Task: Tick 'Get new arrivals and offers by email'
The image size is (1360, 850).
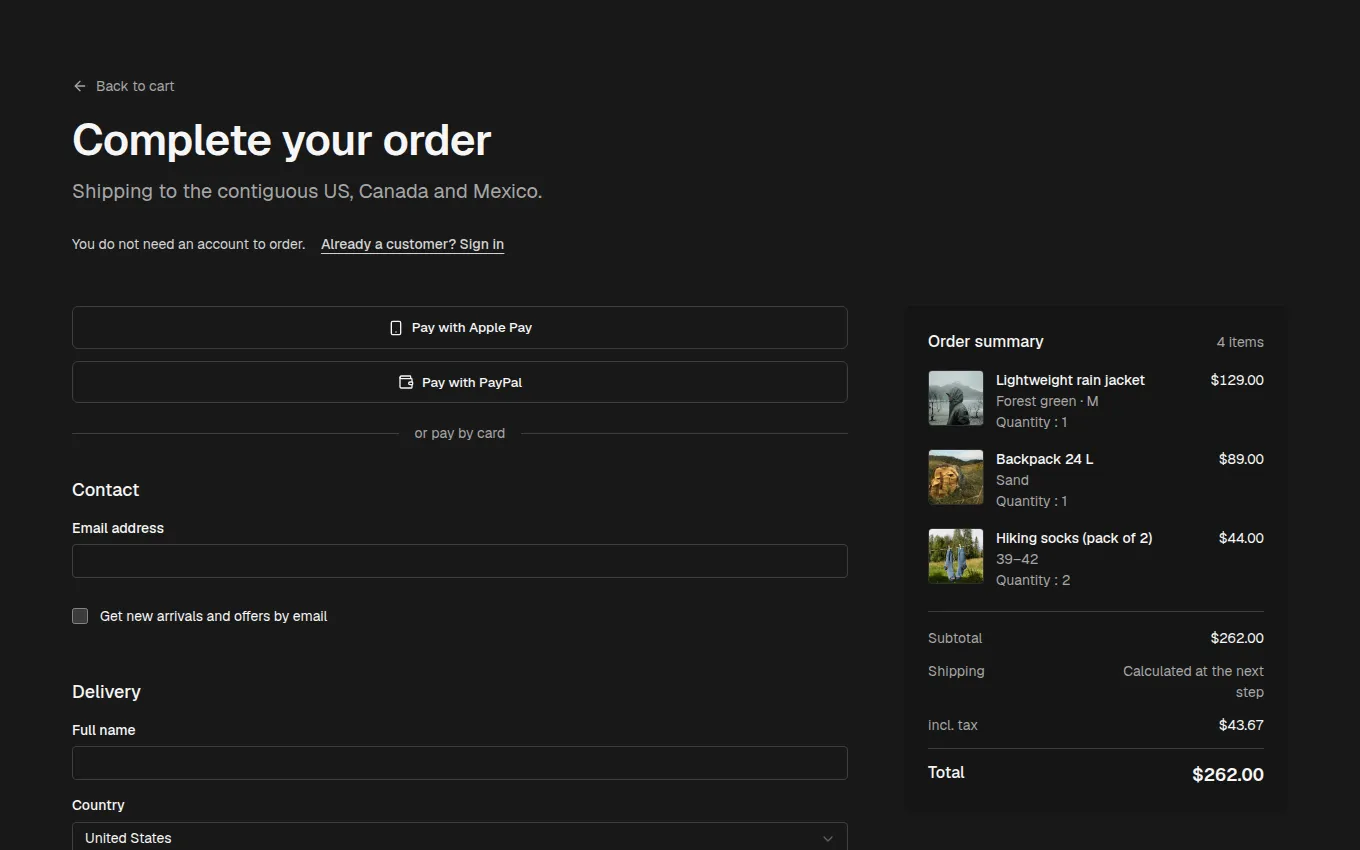Action: click(80, 616)
